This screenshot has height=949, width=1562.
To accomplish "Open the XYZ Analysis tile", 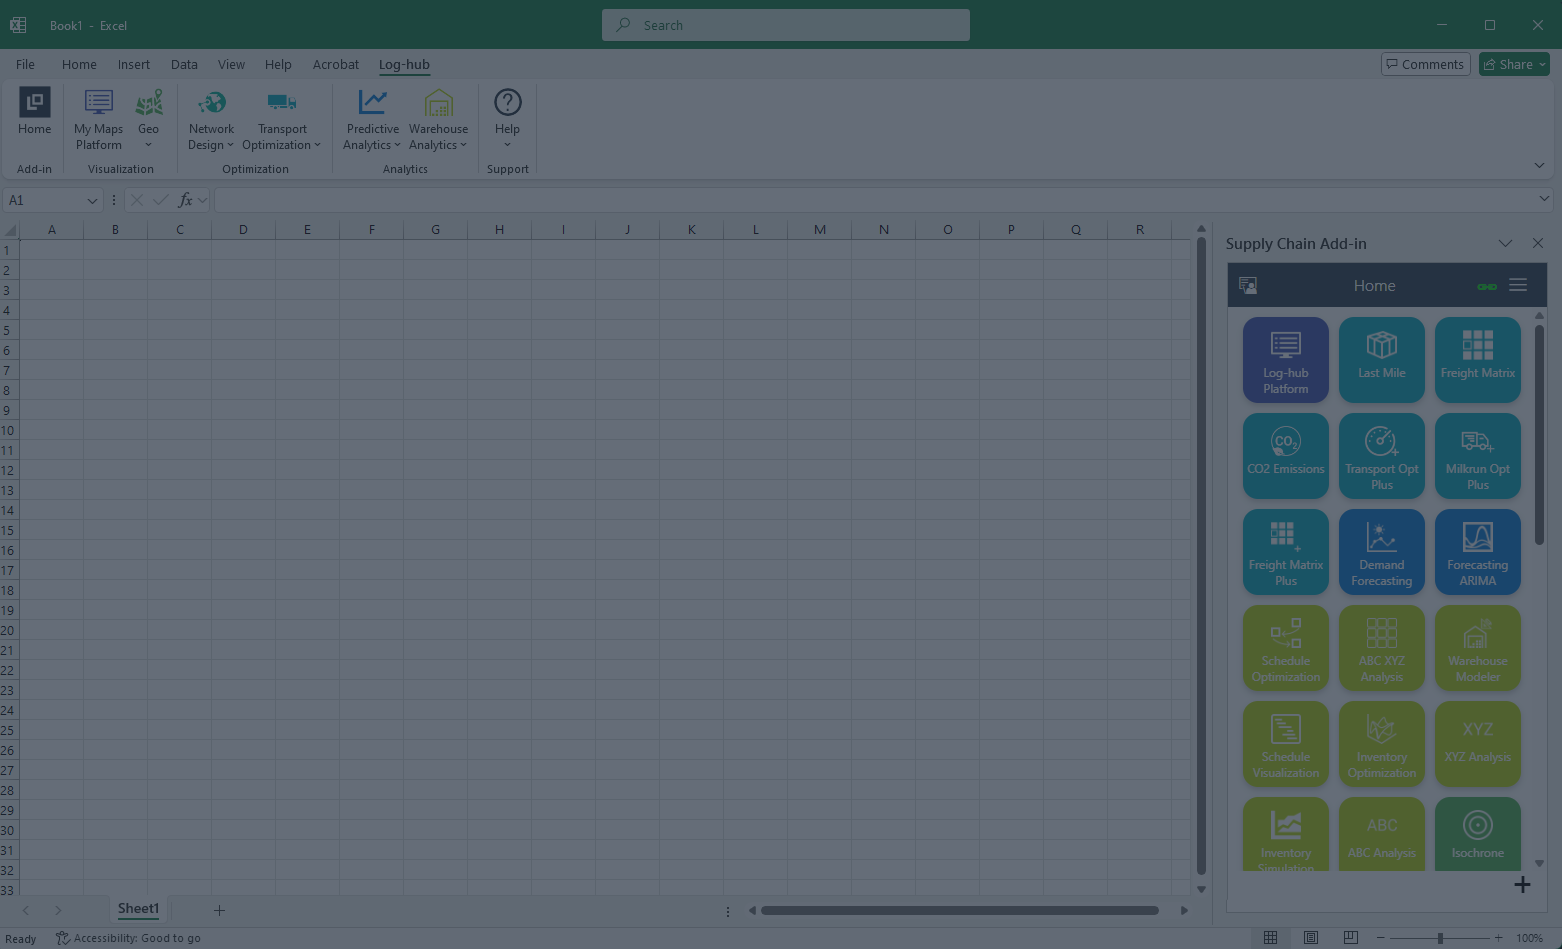I will tap(1478, 744).
